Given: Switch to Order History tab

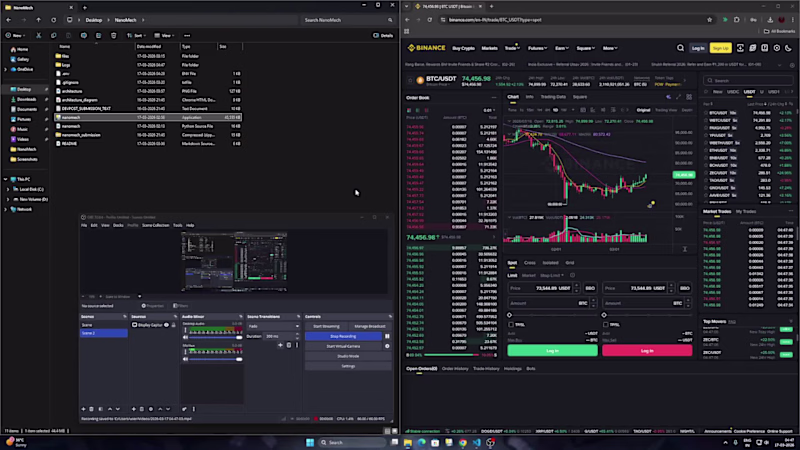Looking at the screenshot, I should coord(455,368).
